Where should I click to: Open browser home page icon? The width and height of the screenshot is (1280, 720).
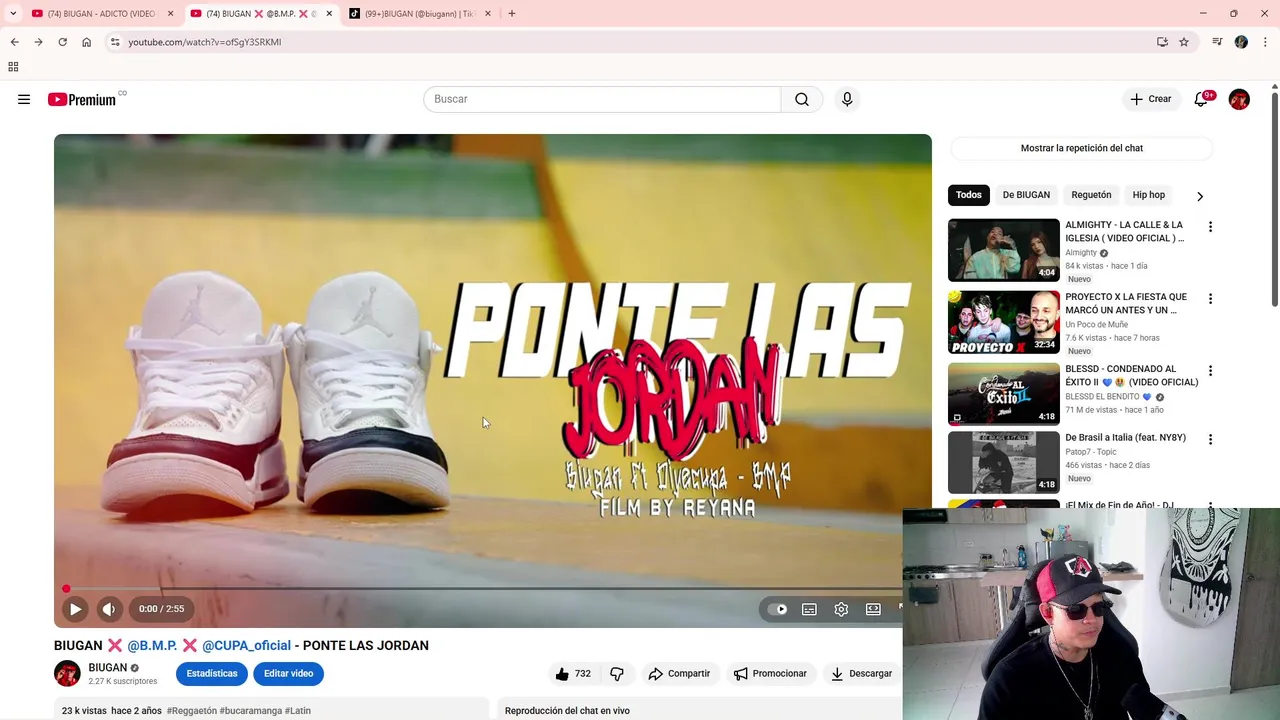(87, 42)
